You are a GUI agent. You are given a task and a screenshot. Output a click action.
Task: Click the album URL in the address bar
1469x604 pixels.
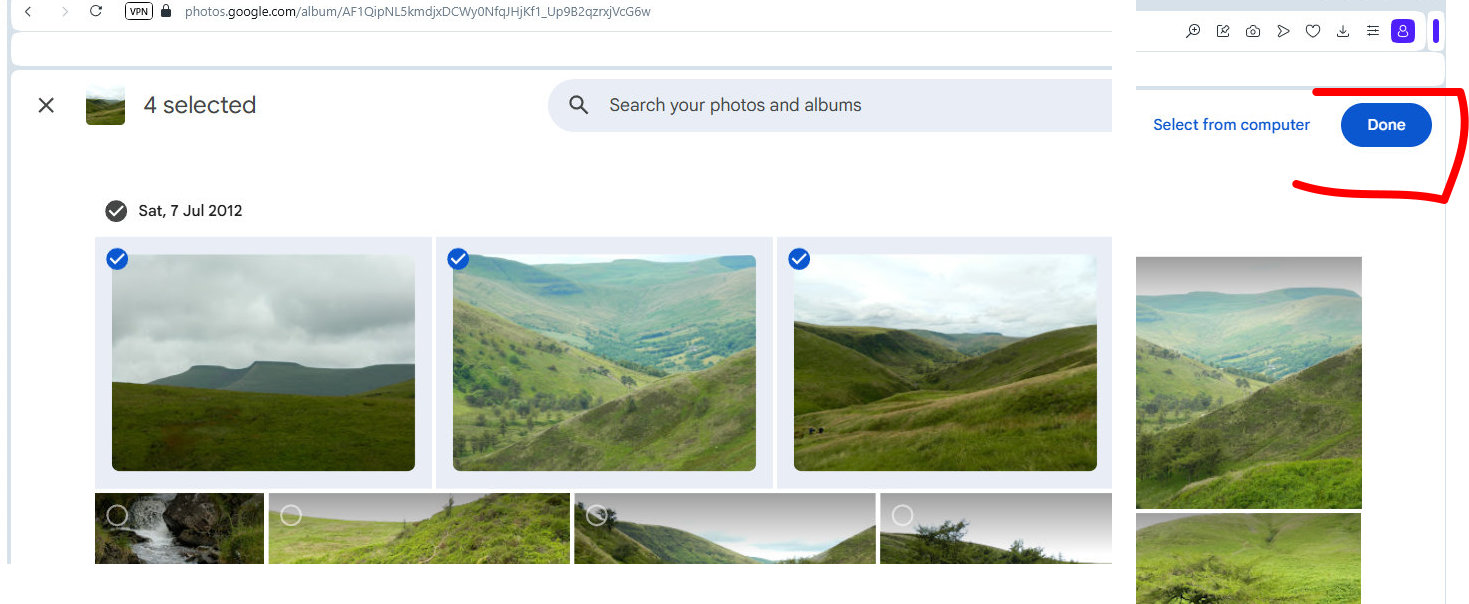click(418, 11)
